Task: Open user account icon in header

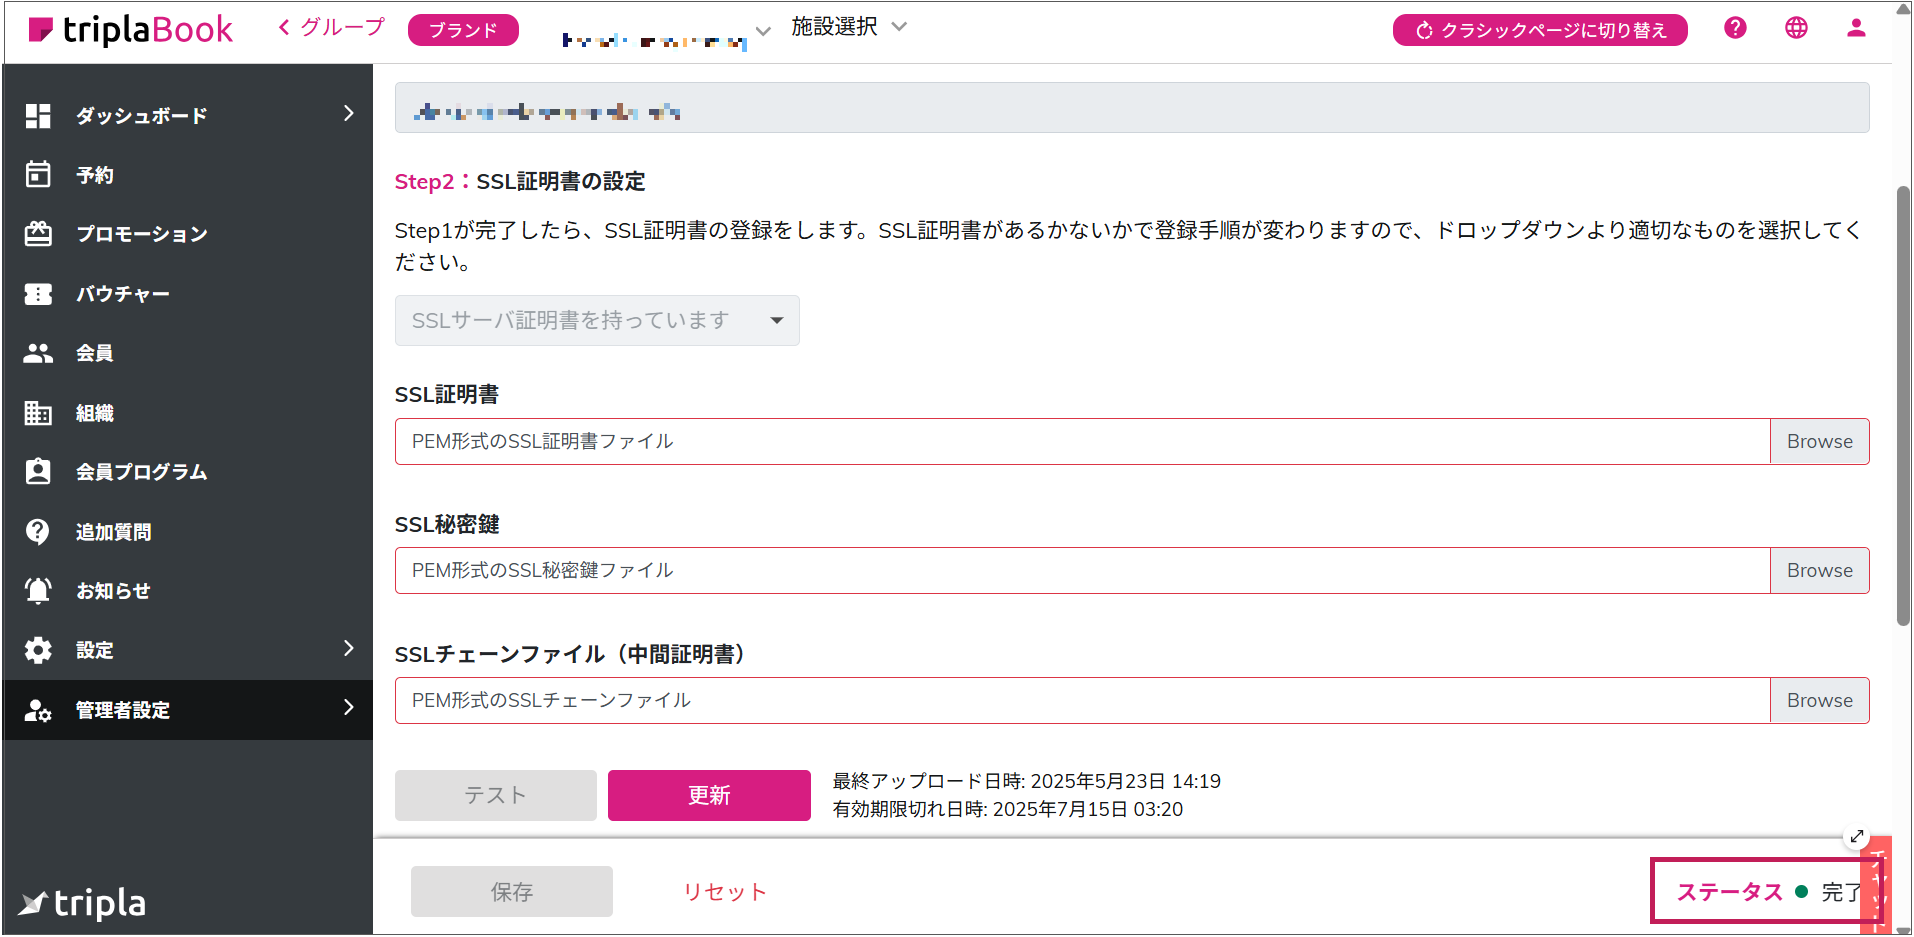Action: click(x=1856, y=28)
